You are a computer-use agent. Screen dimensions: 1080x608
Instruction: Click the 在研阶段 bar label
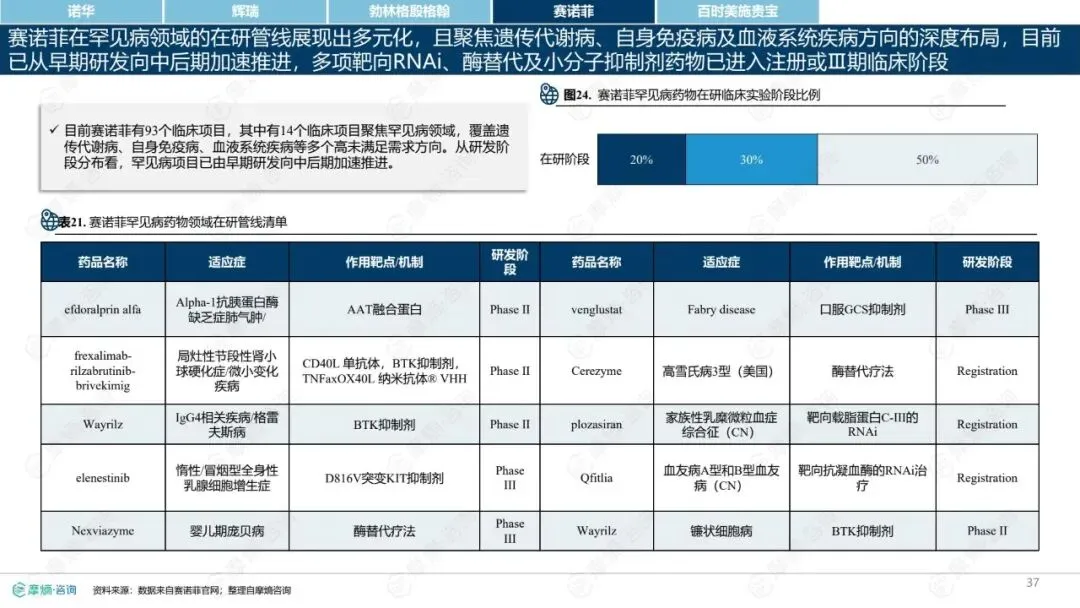coord(564,159)
